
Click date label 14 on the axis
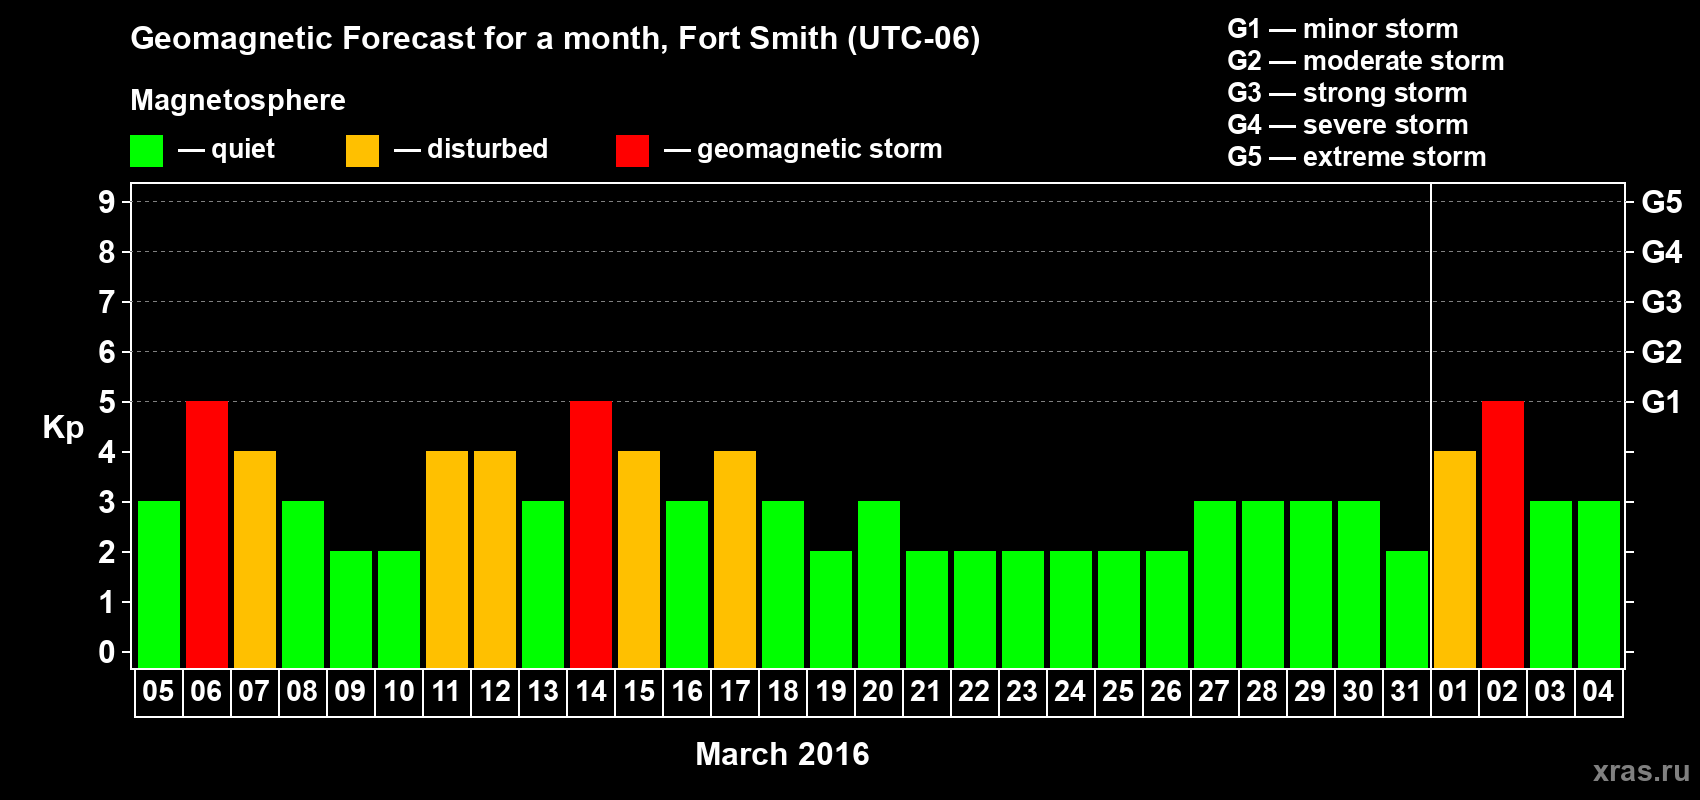click(x=590, y=691)
